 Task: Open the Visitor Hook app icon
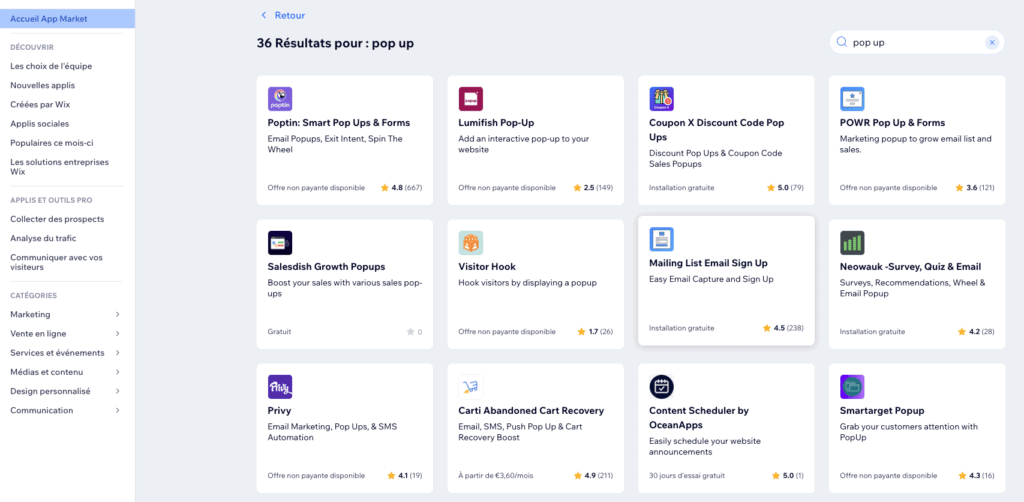471,243
